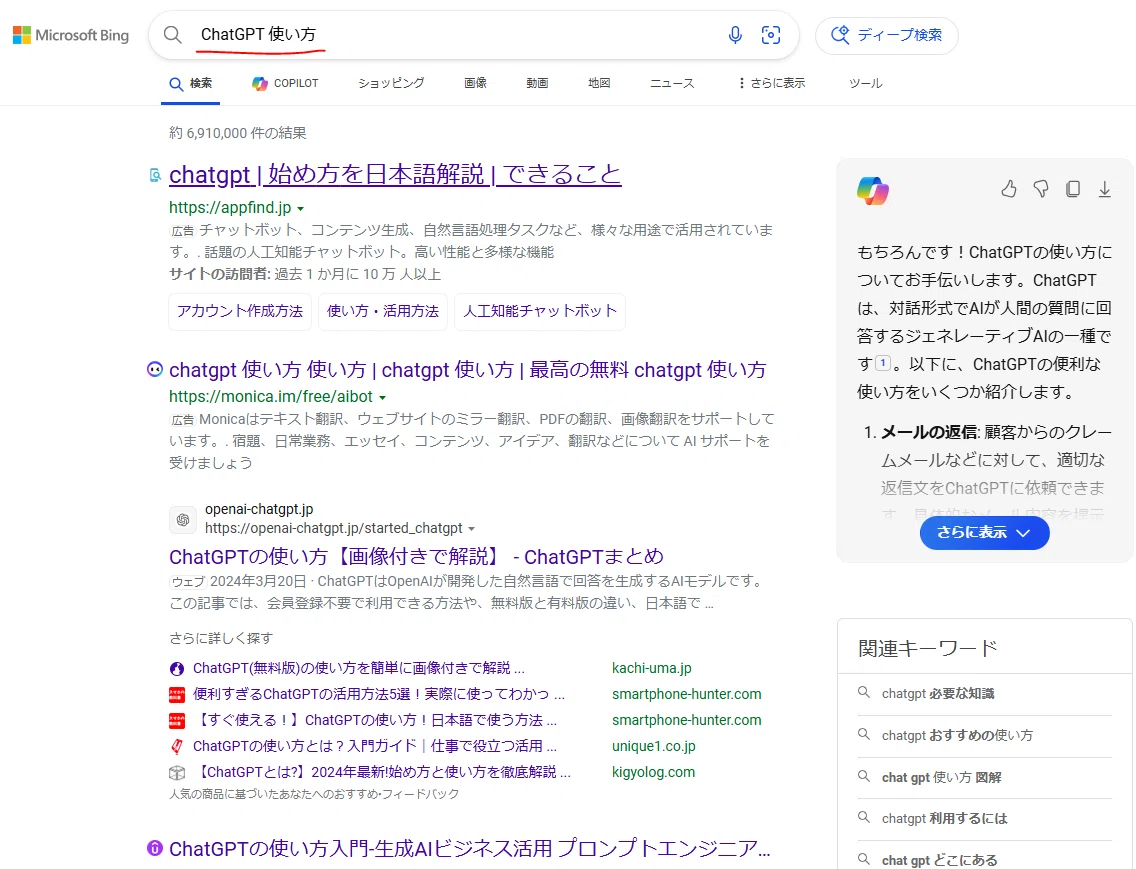The height and width of the screenshot is (869, 1136).
Task: Click the magnifier icon in search box
Action: tap(172, 35)
